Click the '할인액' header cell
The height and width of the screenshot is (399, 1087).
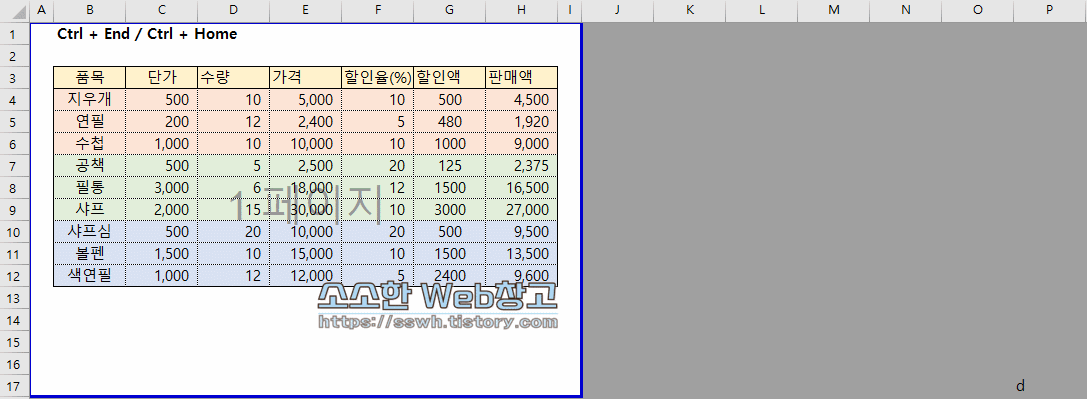(450, 78)
